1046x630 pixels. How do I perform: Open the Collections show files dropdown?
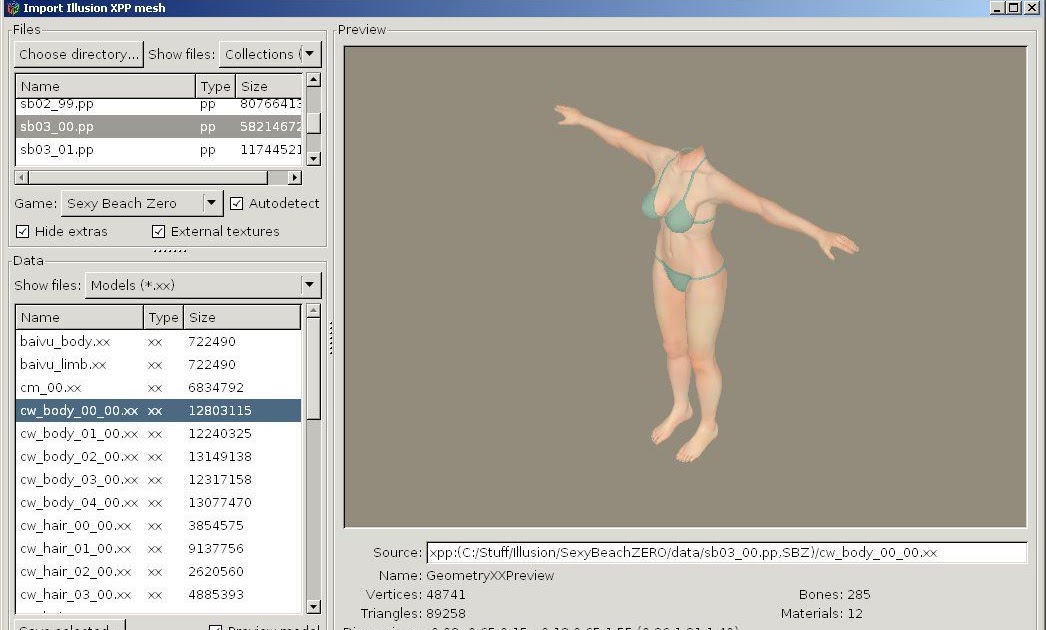click(x=270, y=54)
